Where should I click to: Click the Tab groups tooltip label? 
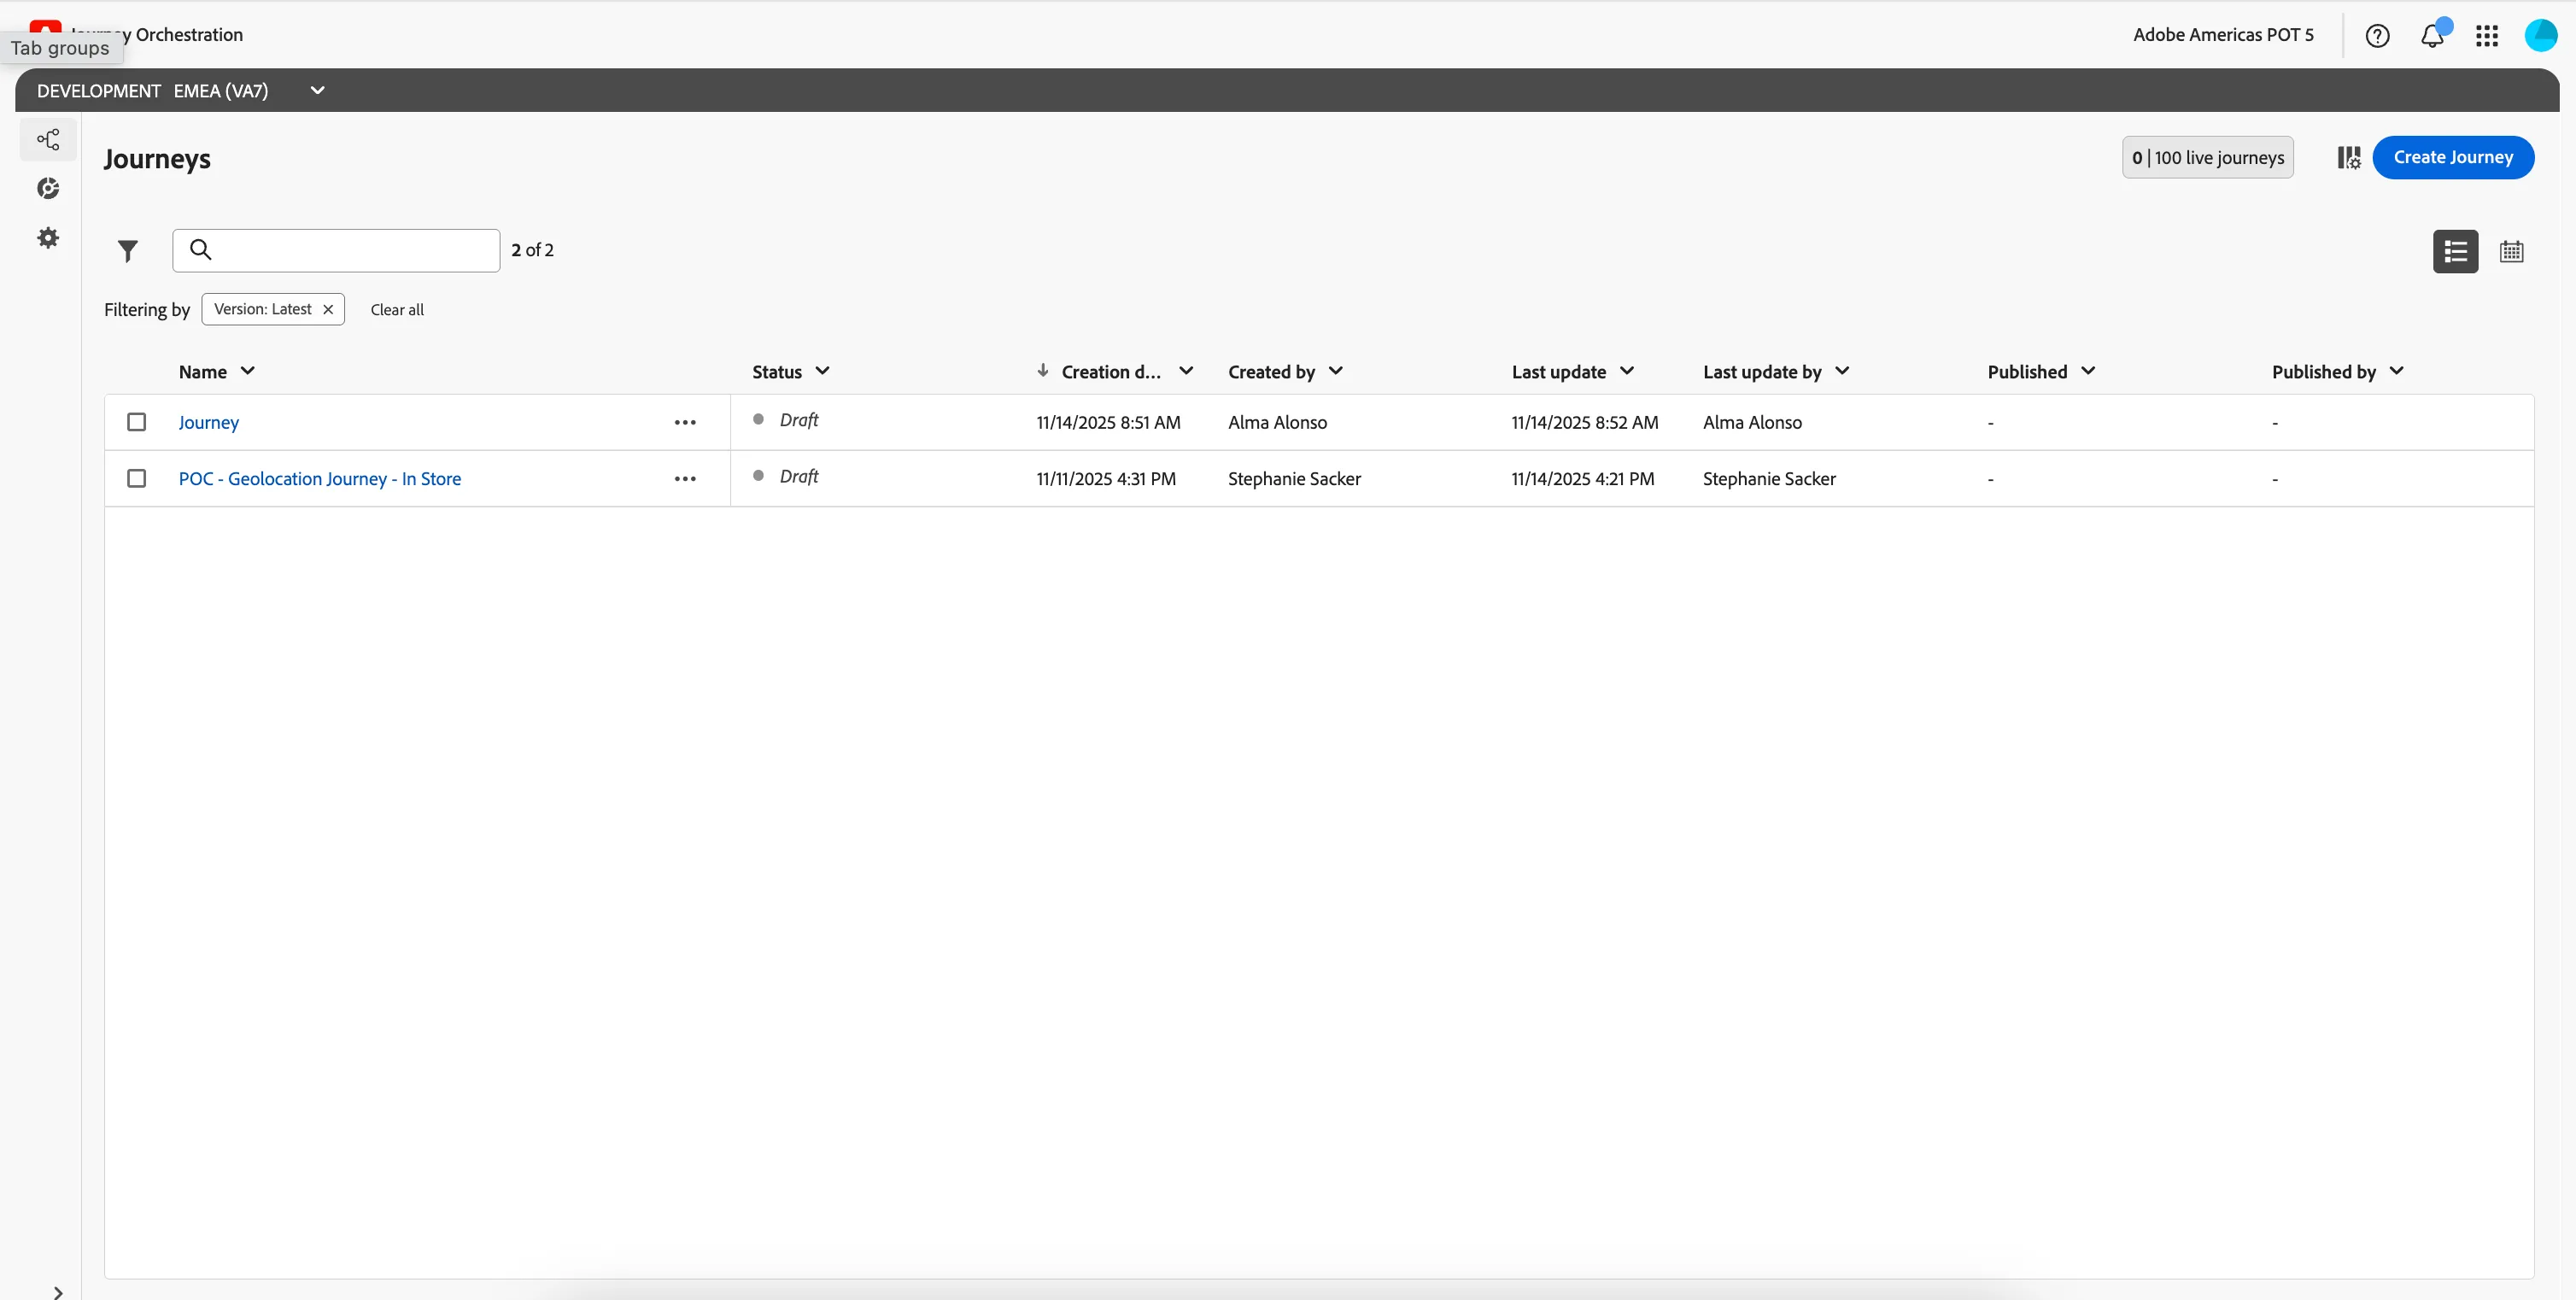(60, 48)
